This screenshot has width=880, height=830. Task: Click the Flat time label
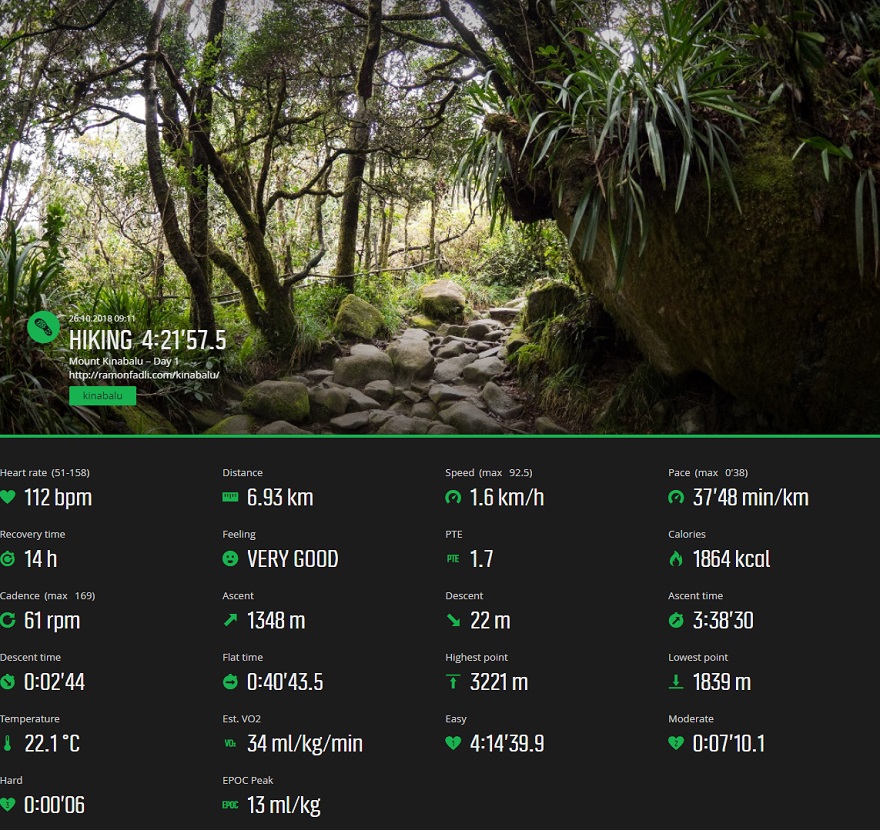(242, 657)
